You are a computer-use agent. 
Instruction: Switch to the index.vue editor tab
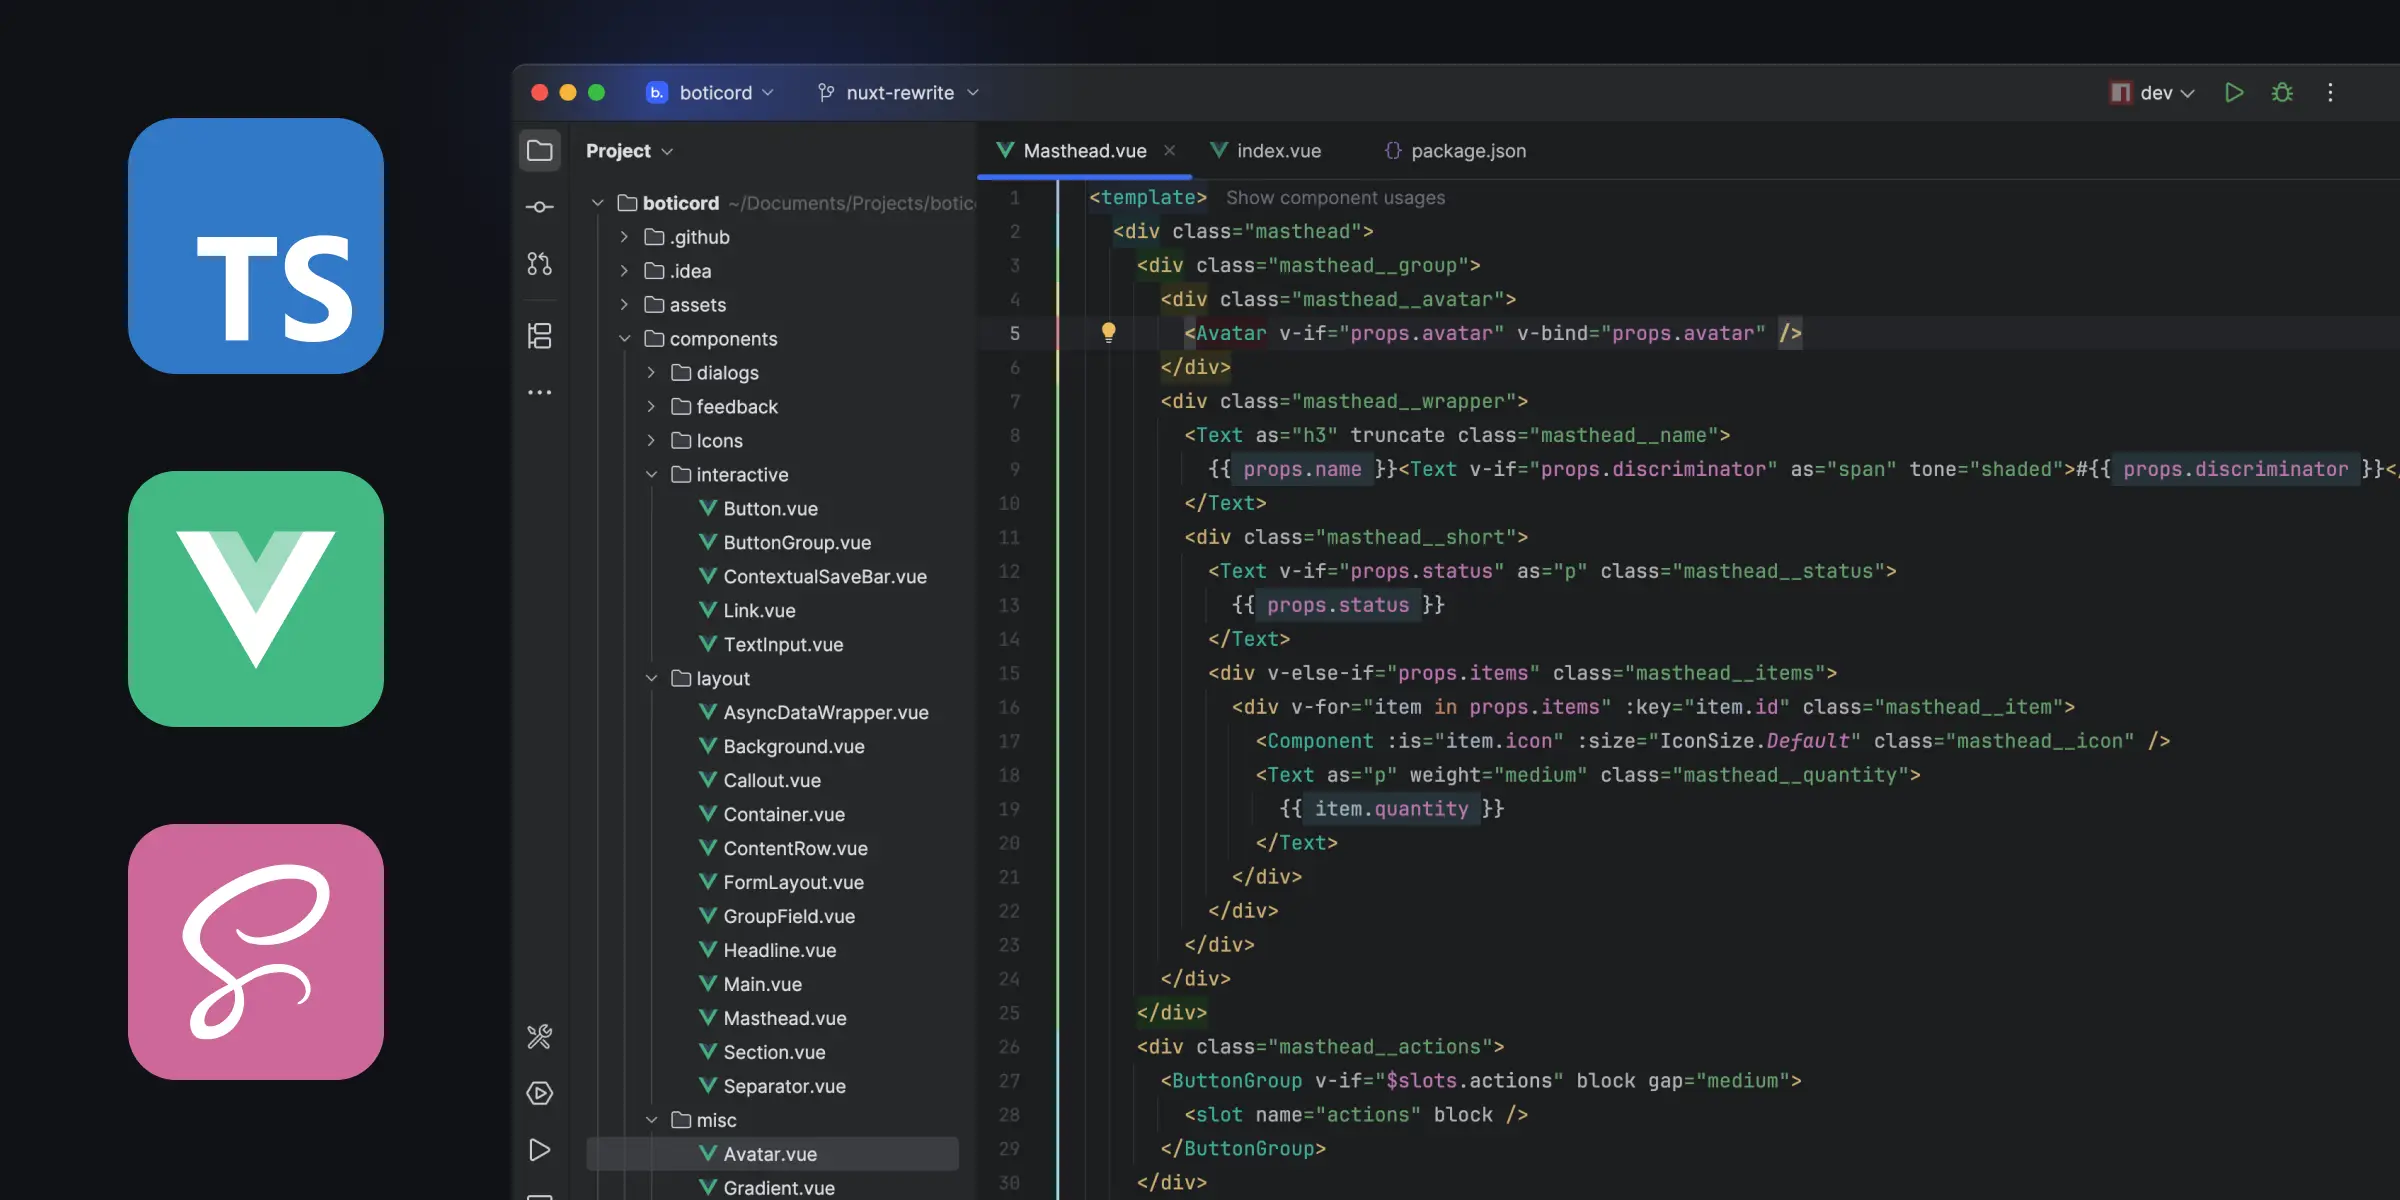point(1266,151)
